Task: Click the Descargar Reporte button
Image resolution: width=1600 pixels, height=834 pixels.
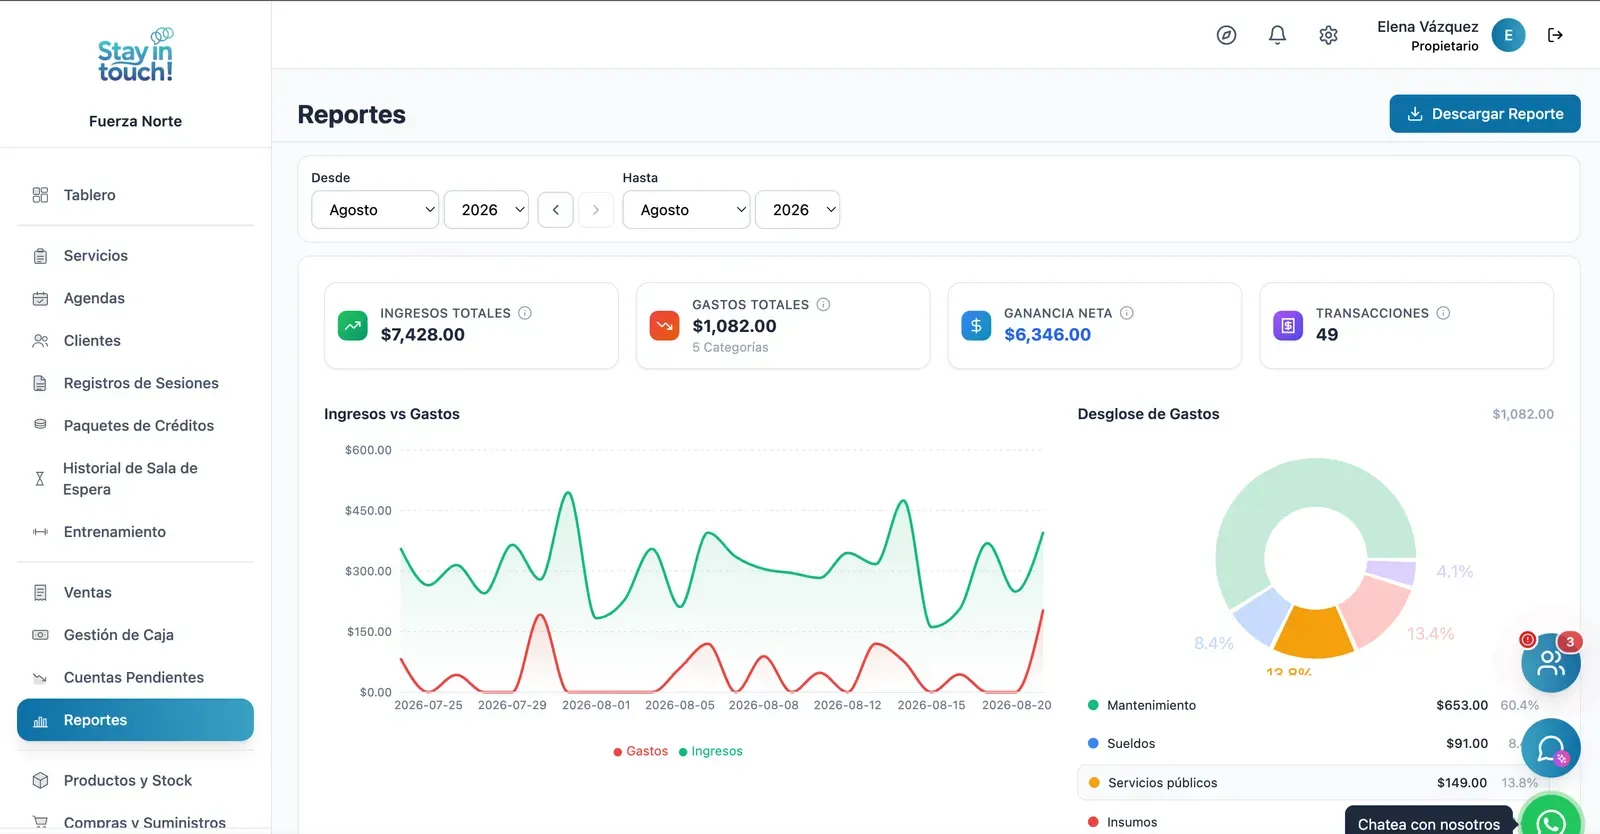Action: (1485, 114)
